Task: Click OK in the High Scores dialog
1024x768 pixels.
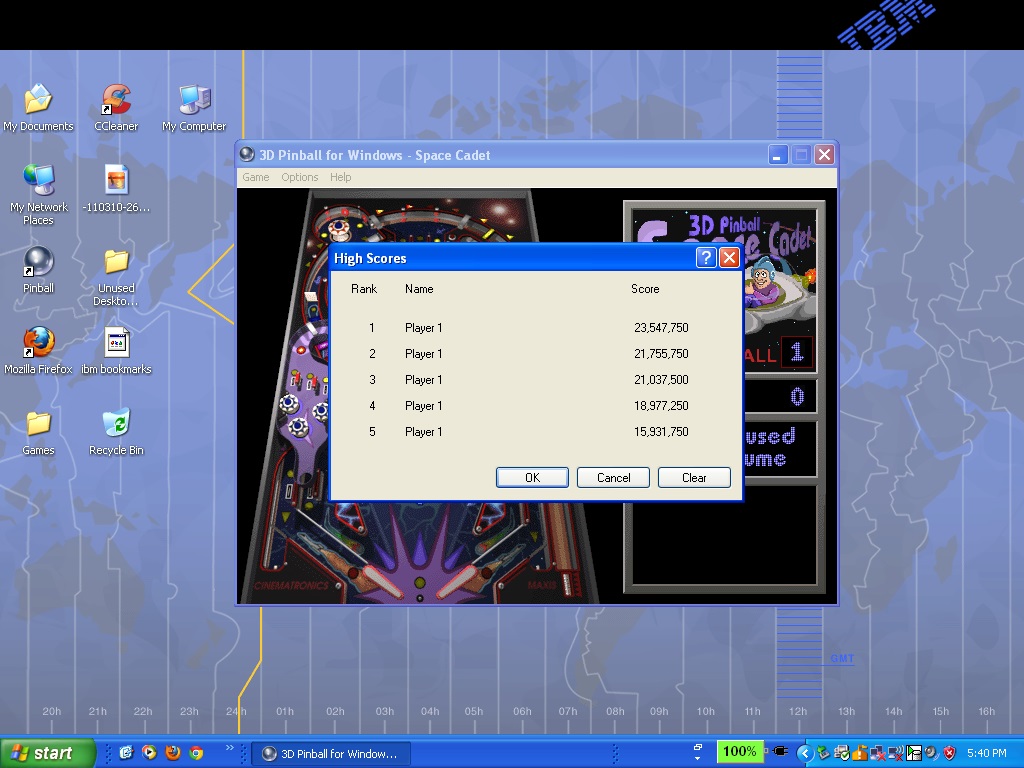Action: tap(532, 478)
